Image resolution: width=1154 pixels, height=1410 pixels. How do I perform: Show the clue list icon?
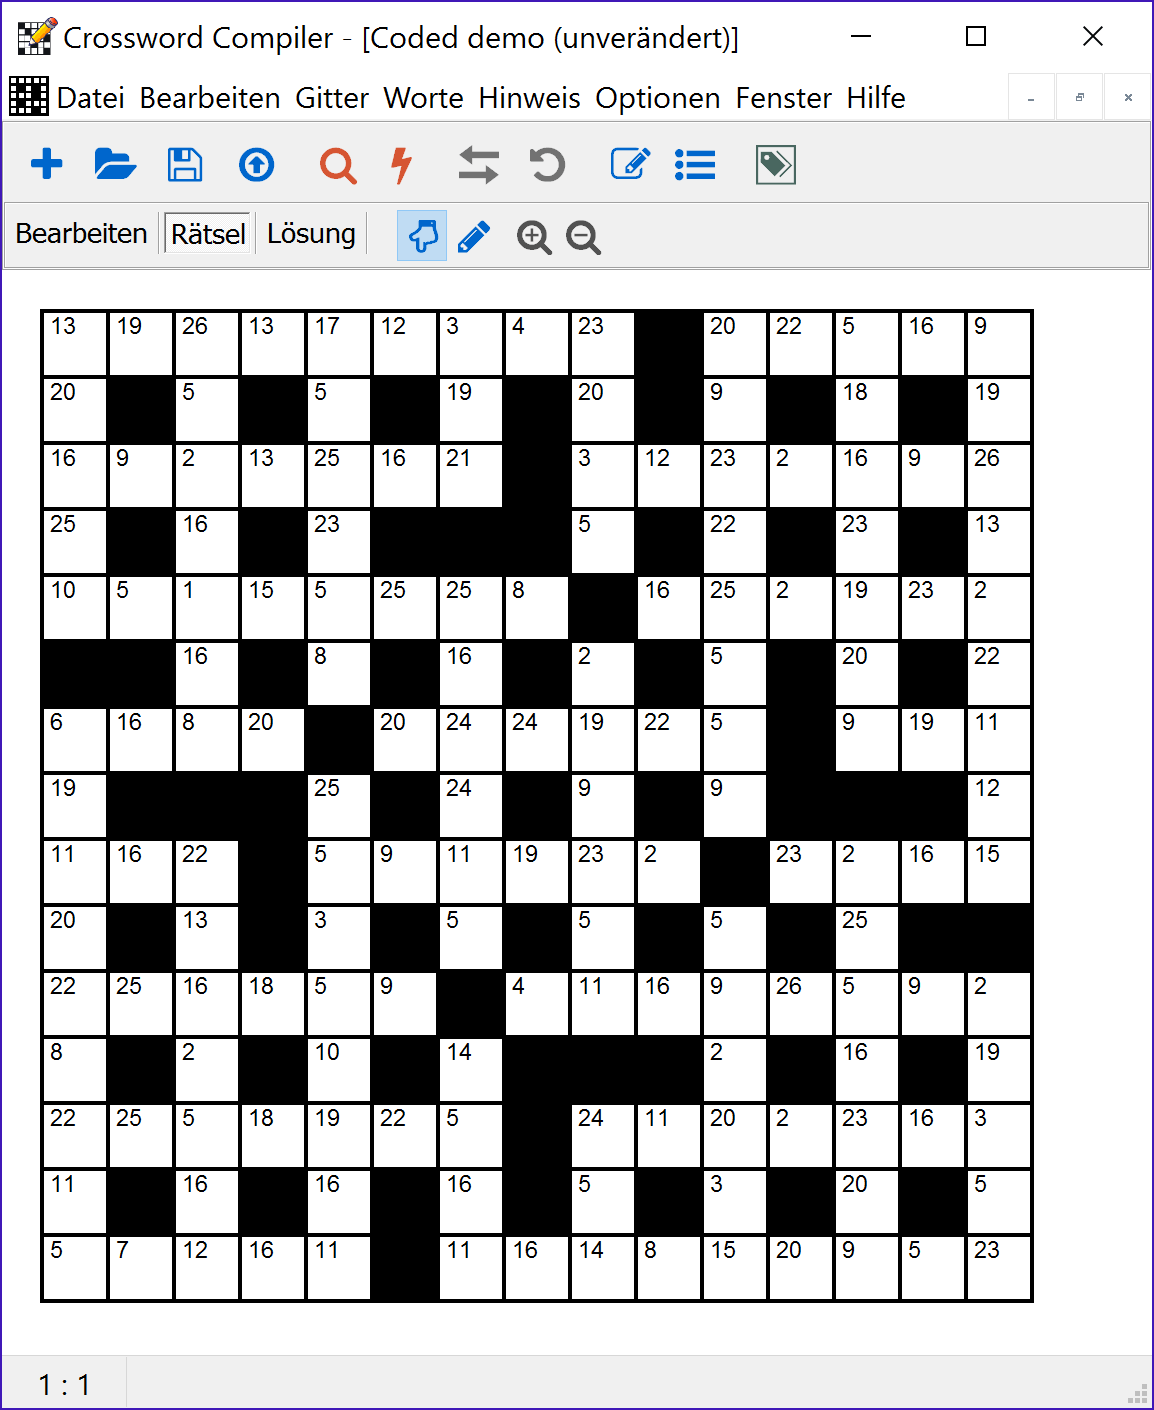click(695, 165)
